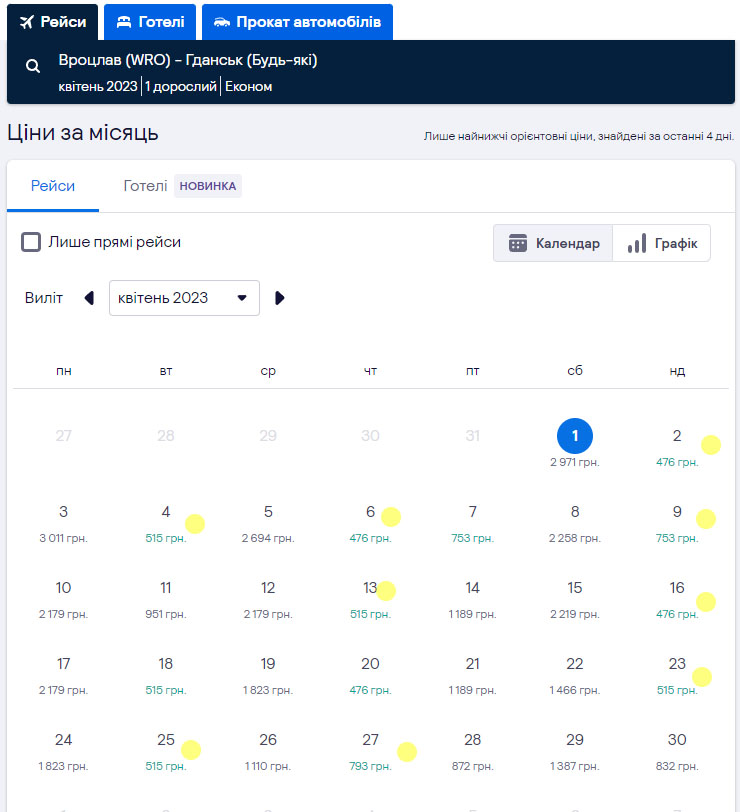Choose April 3 priced 3 011 грн.
Screen dimensions: 740x812
[63, 523]
